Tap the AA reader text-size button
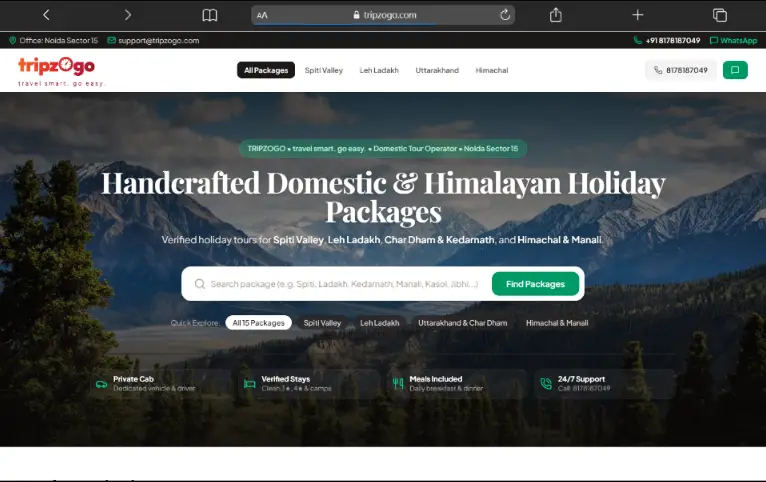The width and height of the screenshot is (766, 482). tap(262, 15)
